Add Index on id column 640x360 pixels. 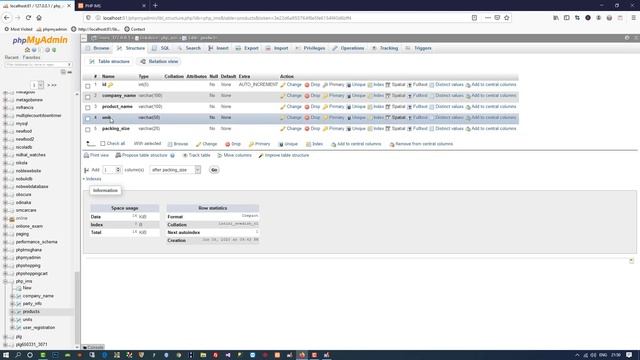[x=376, y=84]
